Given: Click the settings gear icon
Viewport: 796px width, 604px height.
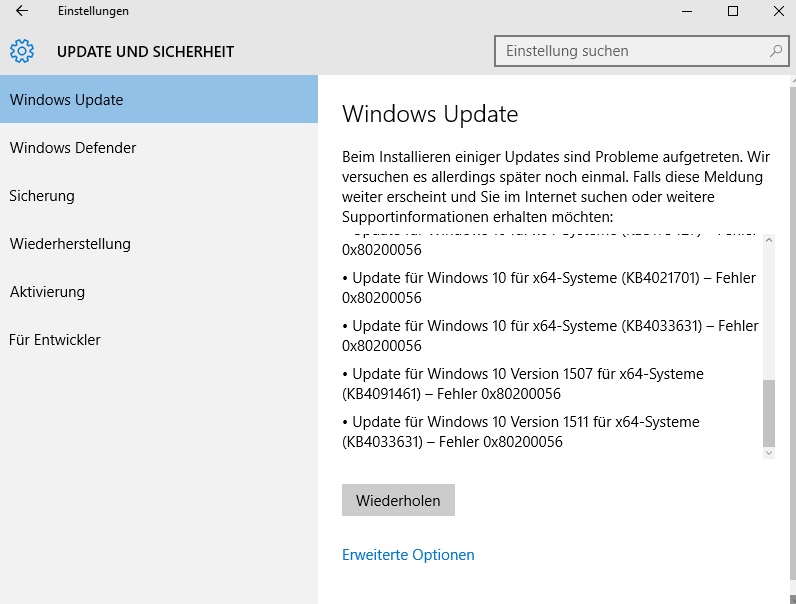Looking at the screenshot, I should pos(22,51).
